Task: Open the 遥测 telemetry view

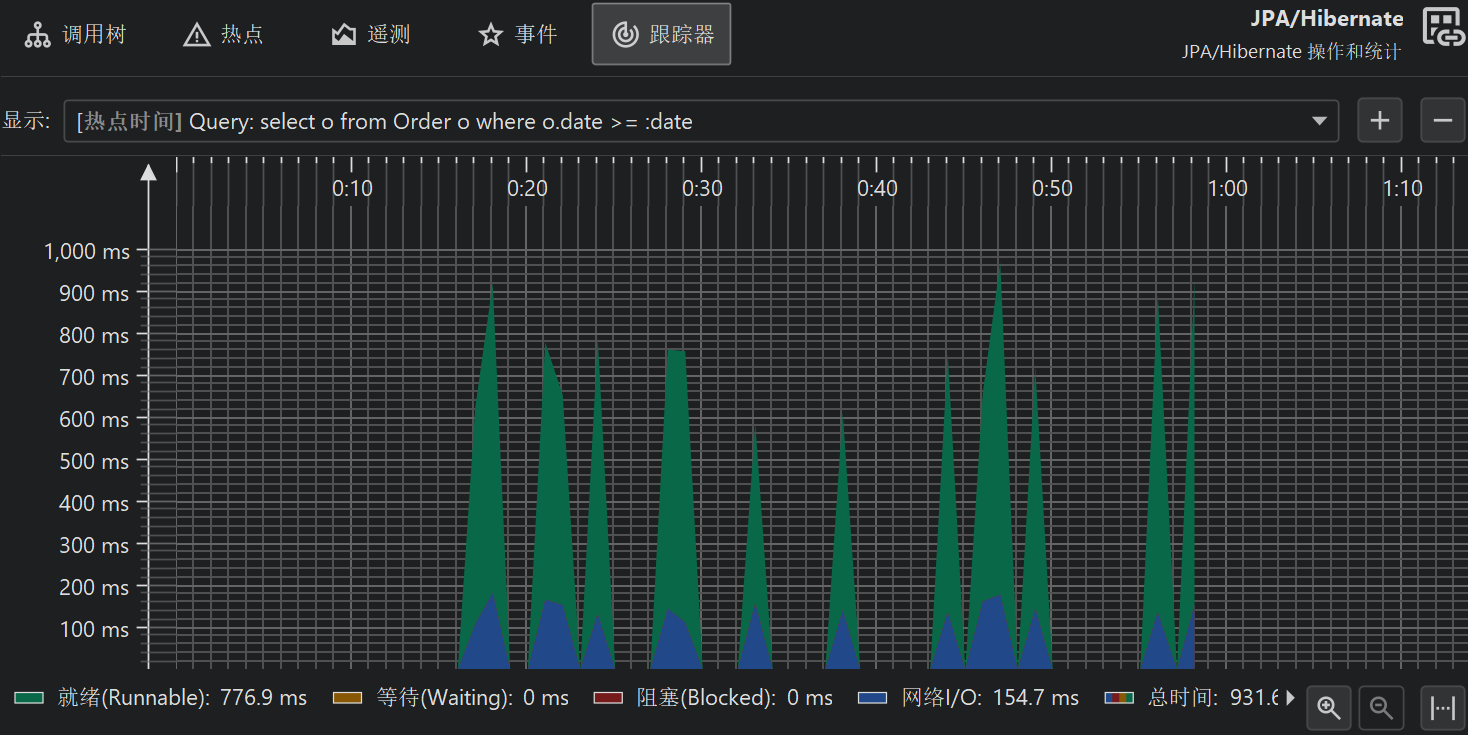Action: point(371,35)
